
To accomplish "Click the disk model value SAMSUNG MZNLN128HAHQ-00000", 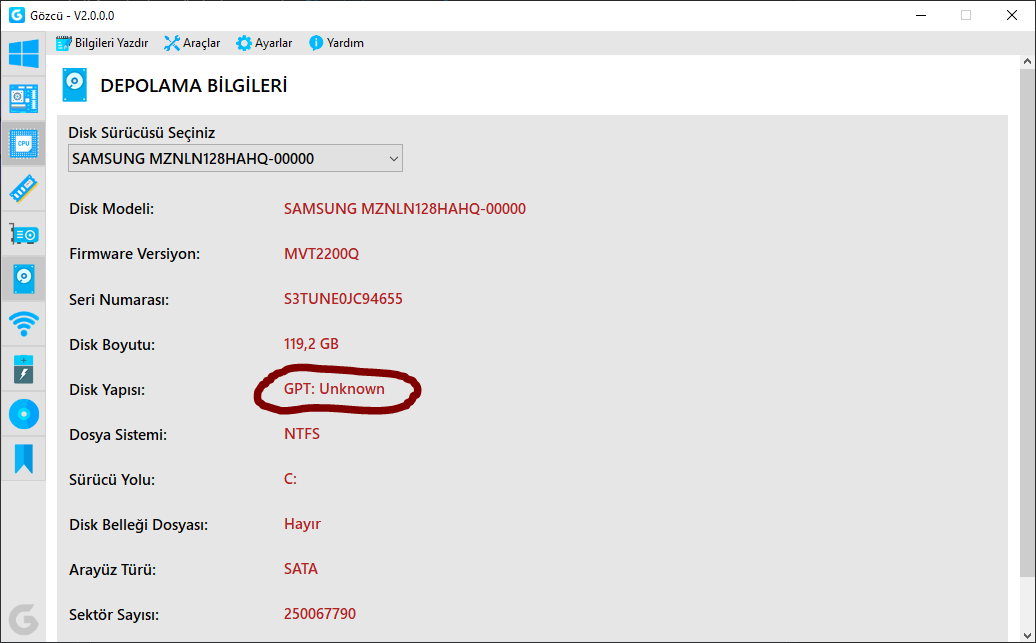I will (x=405, y=209).
